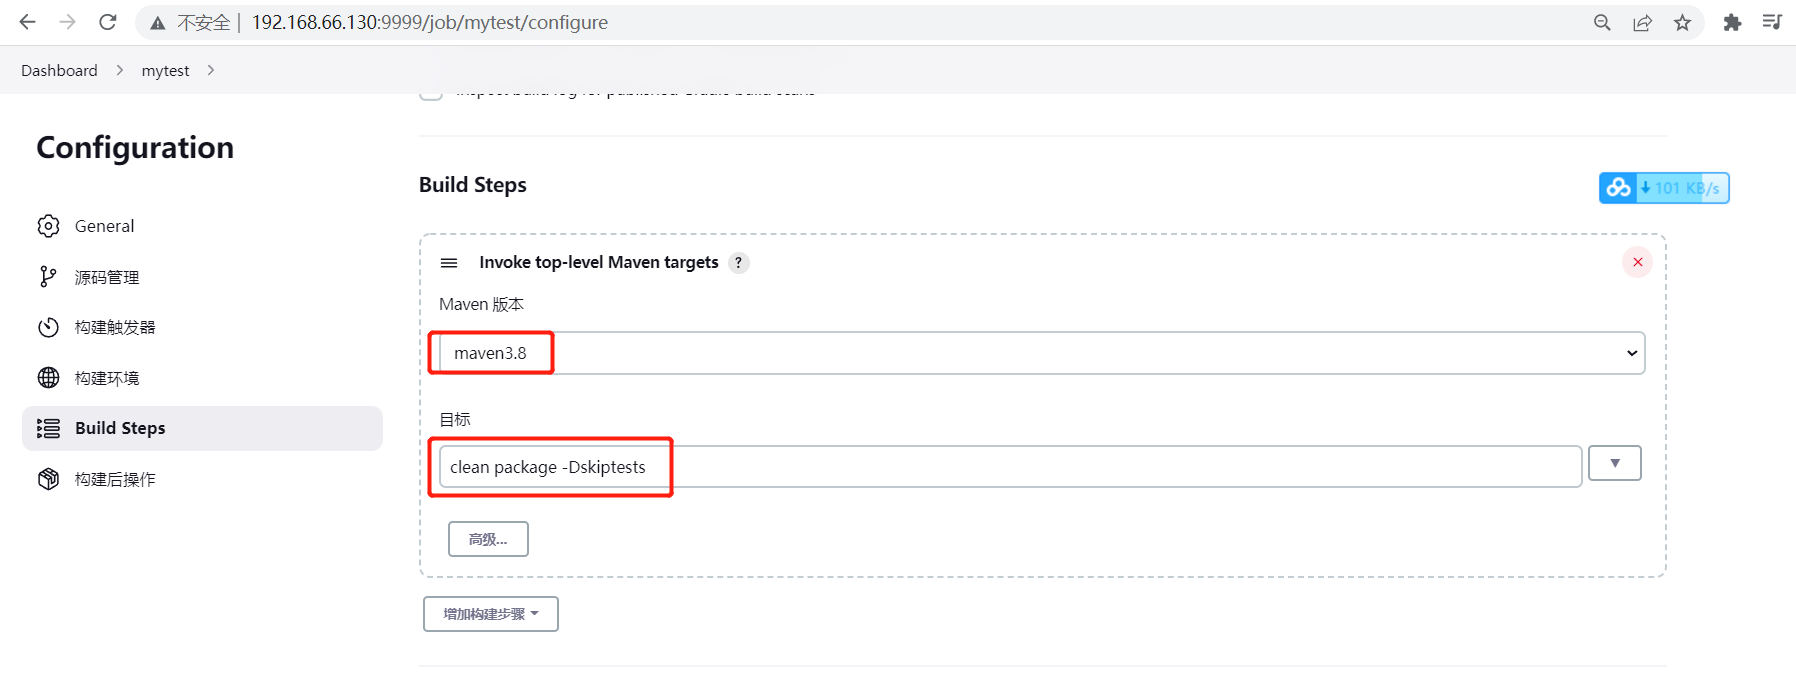Open the Dashboard breadcrumb link
Screen dimensions: 1796x685
[x=59, y=70]
